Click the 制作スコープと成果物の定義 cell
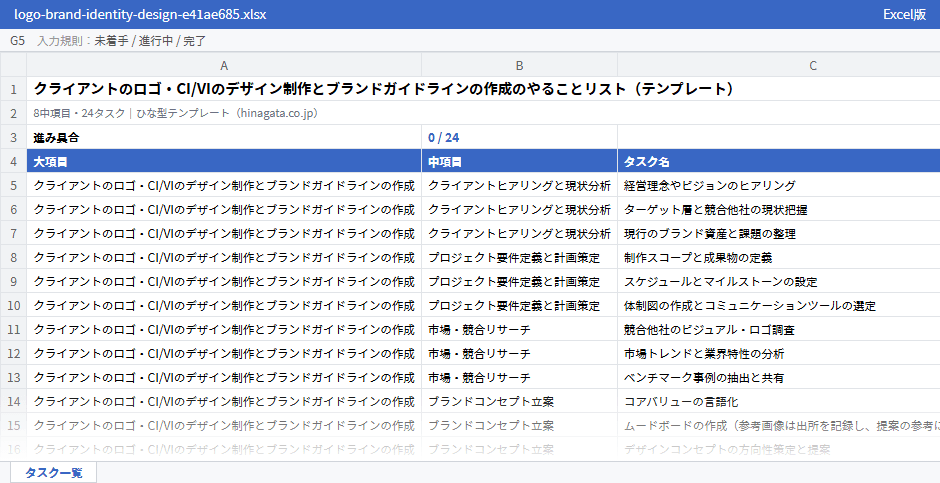The image size is (940, 483). pyautogui.click(x=779, y=258)
